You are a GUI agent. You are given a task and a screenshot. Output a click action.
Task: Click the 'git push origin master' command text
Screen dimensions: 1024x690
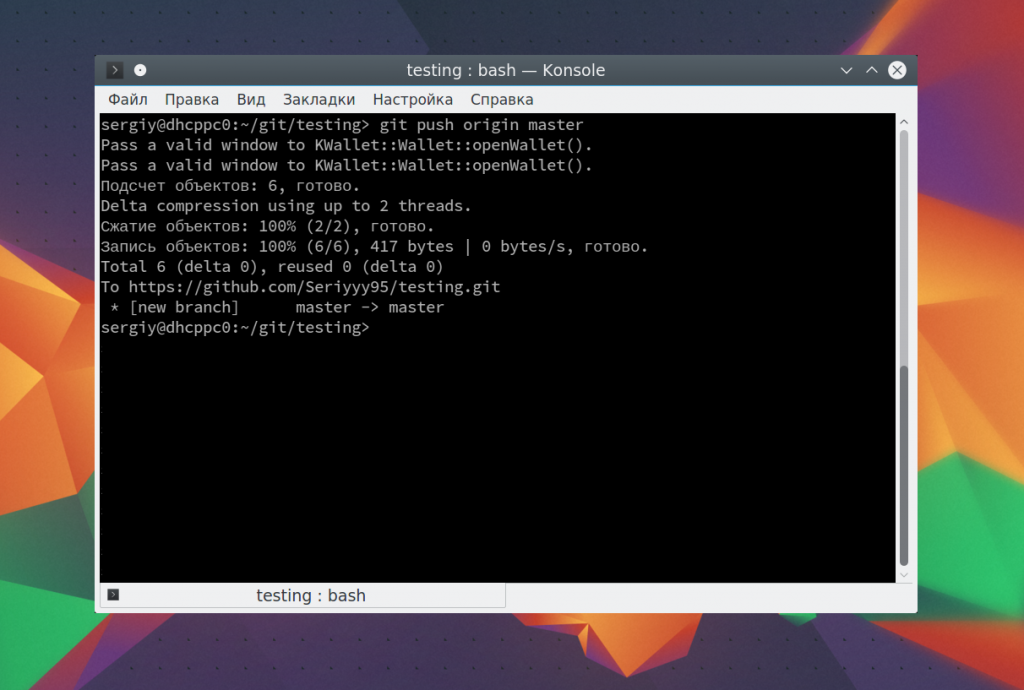pyautogui.click(x=481, y=125)
